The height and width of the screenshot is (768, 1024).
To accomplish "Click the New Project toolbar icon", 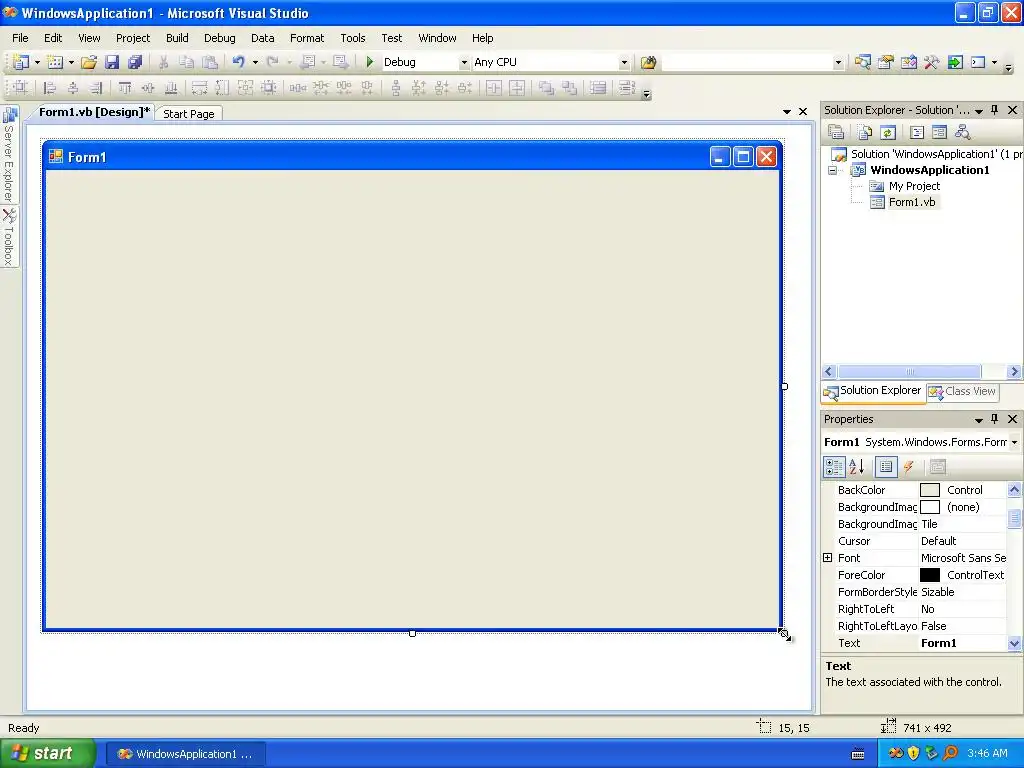I will pos(22,62).
